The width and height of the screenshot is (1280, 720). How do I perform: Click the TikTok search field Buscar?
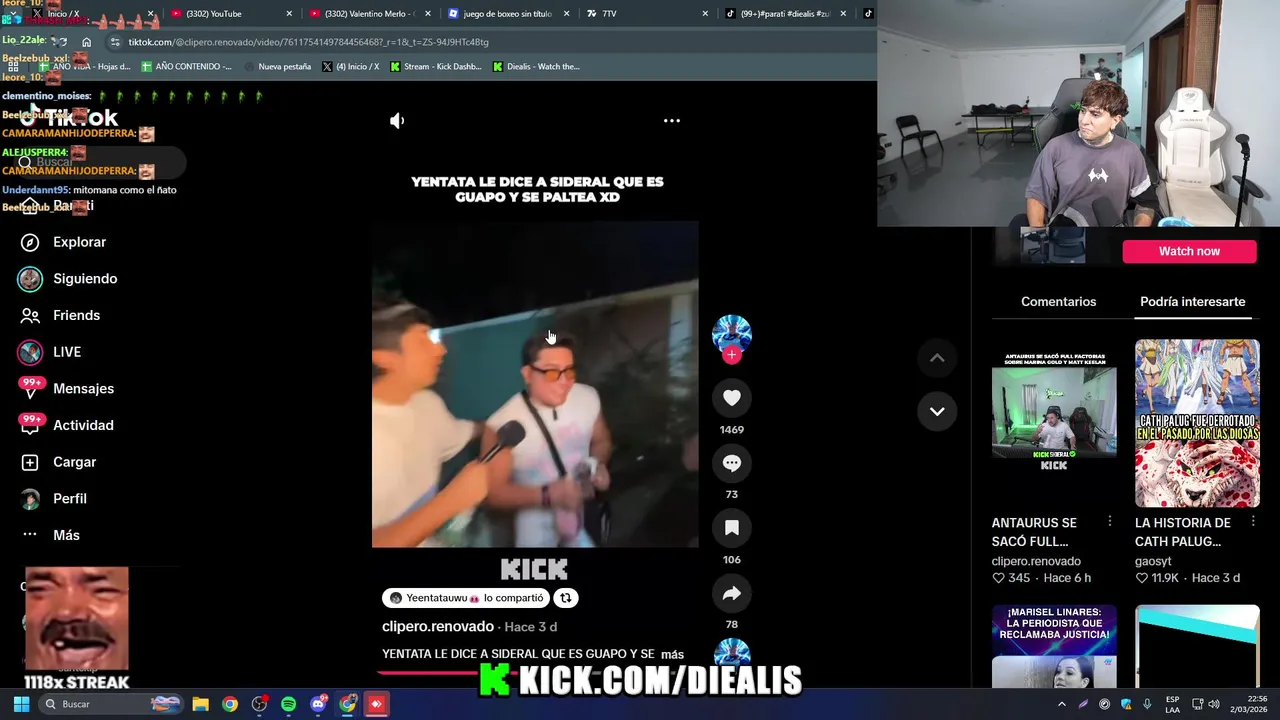pyautogui.click(x=100, y=162)
